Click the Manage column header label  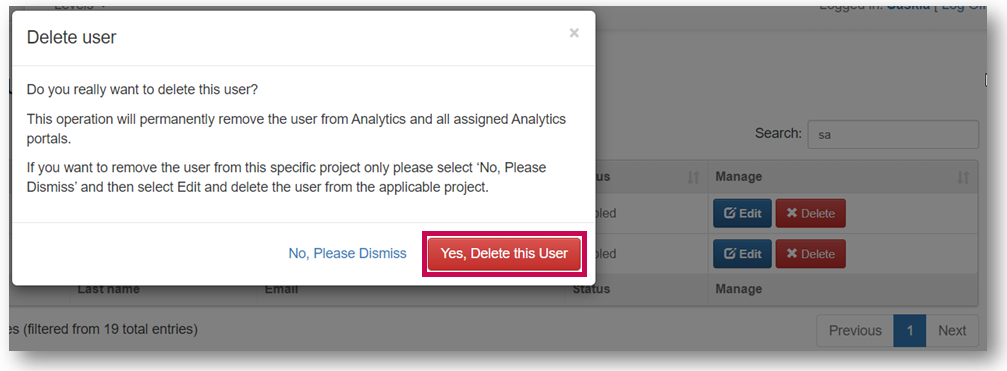coord(739,177)
